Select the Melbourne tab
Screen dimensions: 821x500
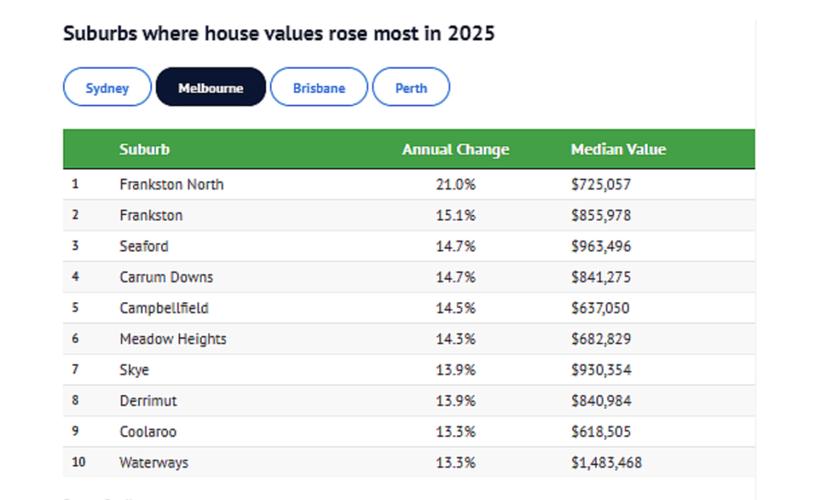click(210, 87)
